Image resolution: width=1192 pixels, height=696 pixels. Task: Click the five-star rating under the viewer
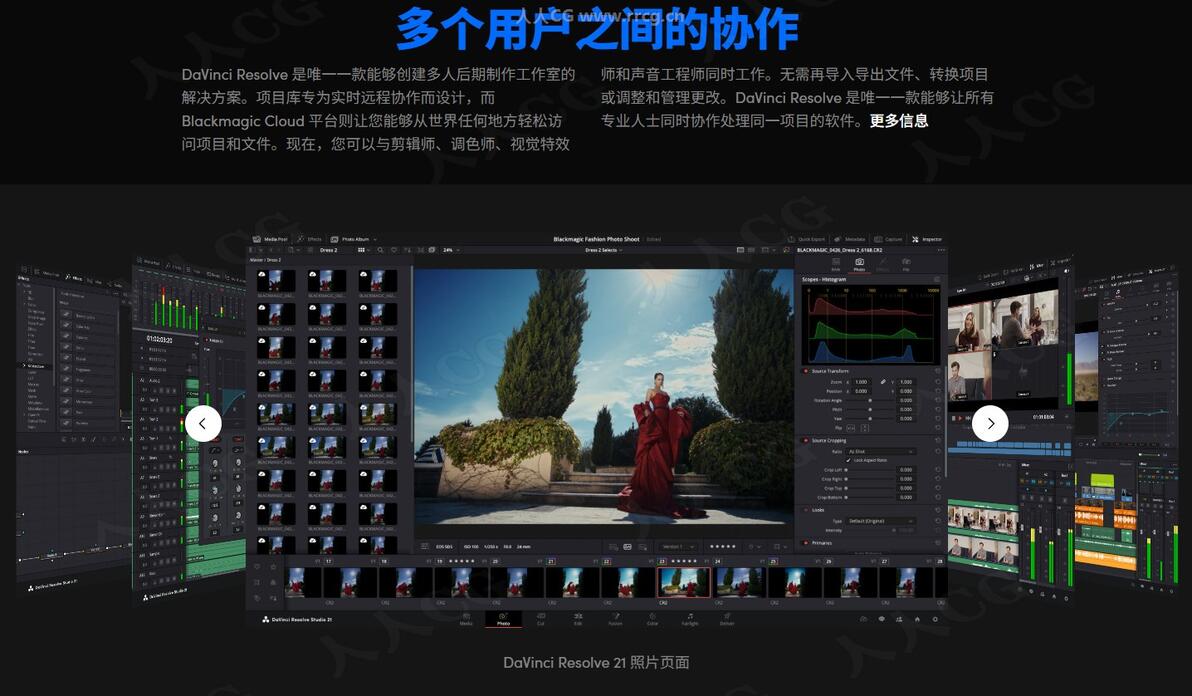click(722, 546)
